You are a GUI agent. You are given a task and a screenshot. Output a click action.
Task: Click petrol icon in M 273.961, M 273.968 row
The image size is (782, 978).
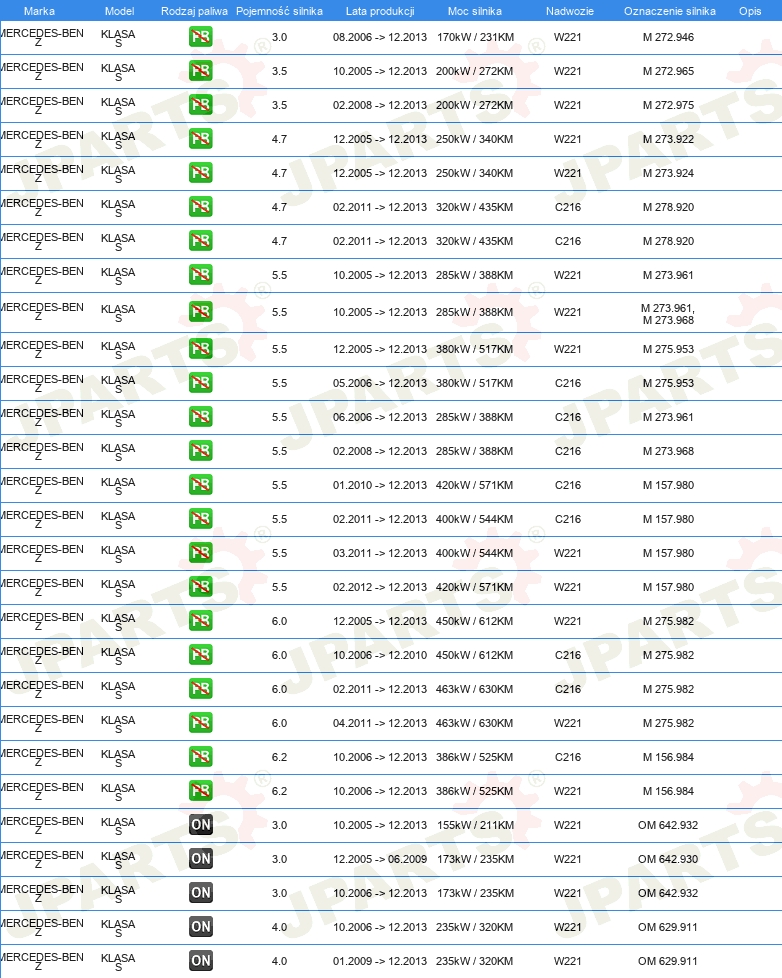201,311
